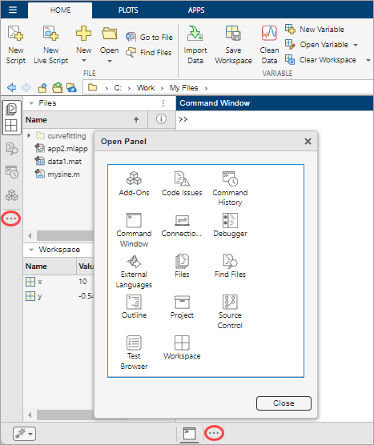
Task: Collapse the Workspace panel
Action: [x=31, y=250]
